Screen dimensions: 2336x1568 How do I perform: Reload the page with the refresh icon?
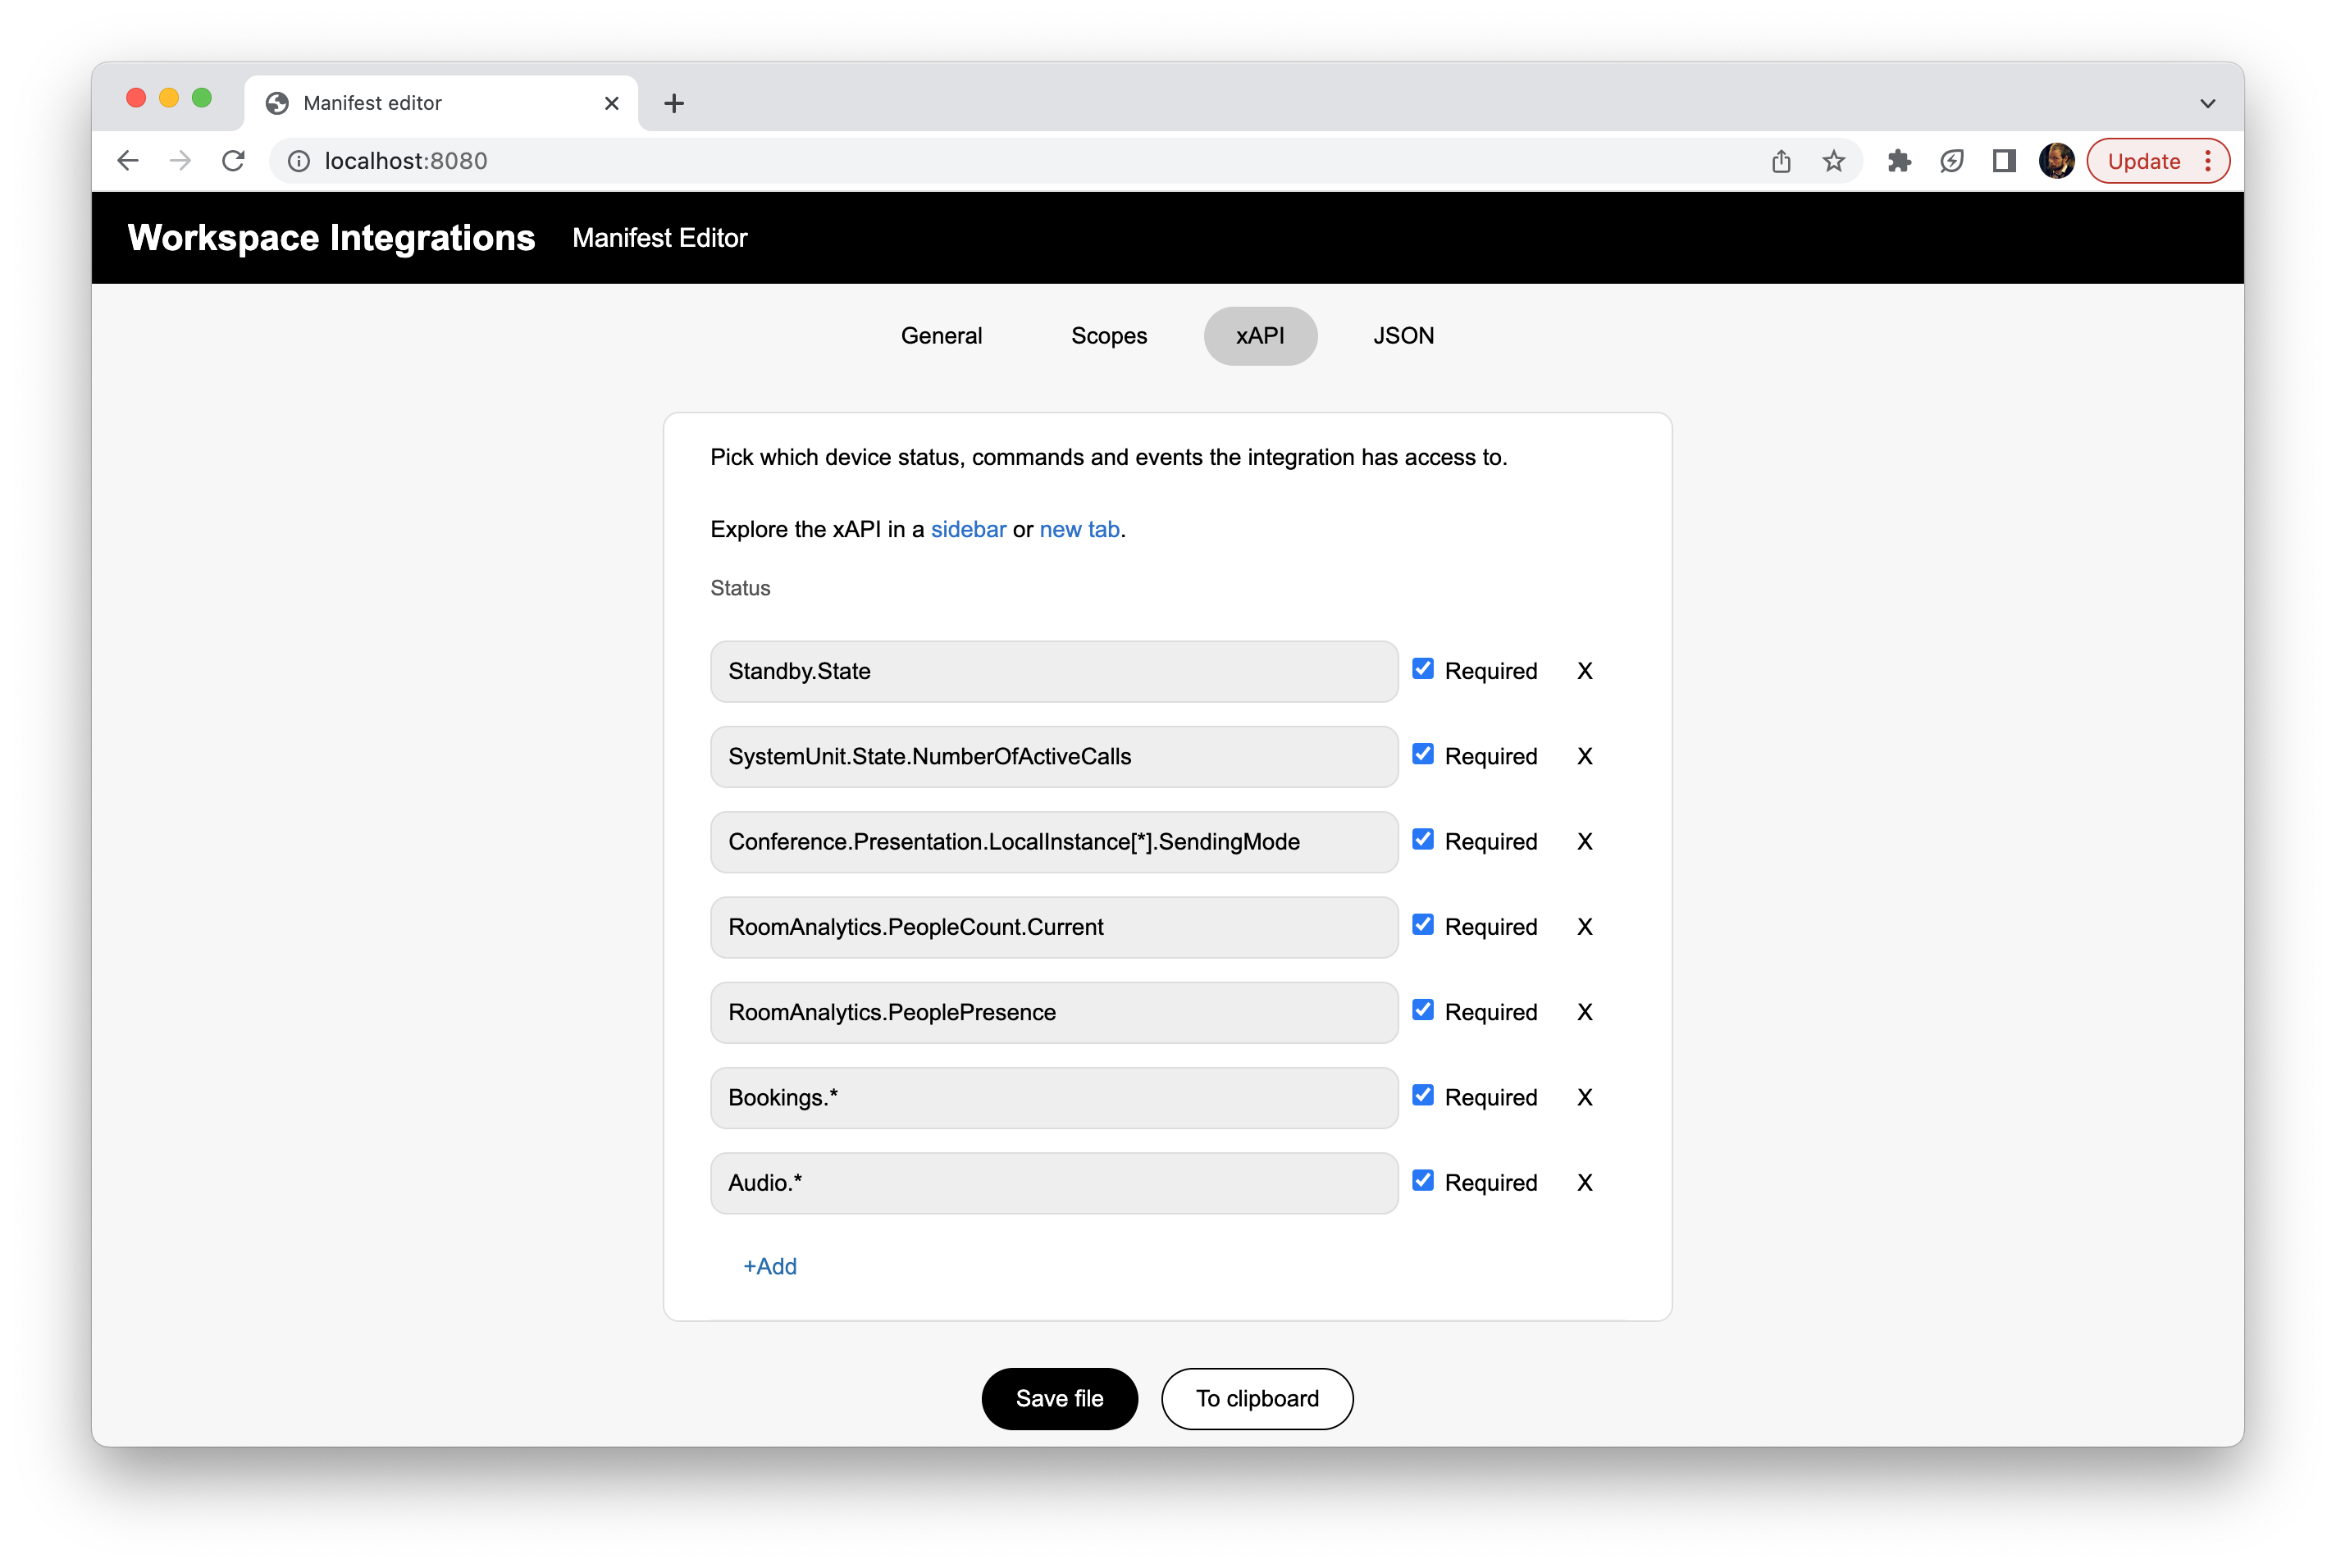click(233, 161)
